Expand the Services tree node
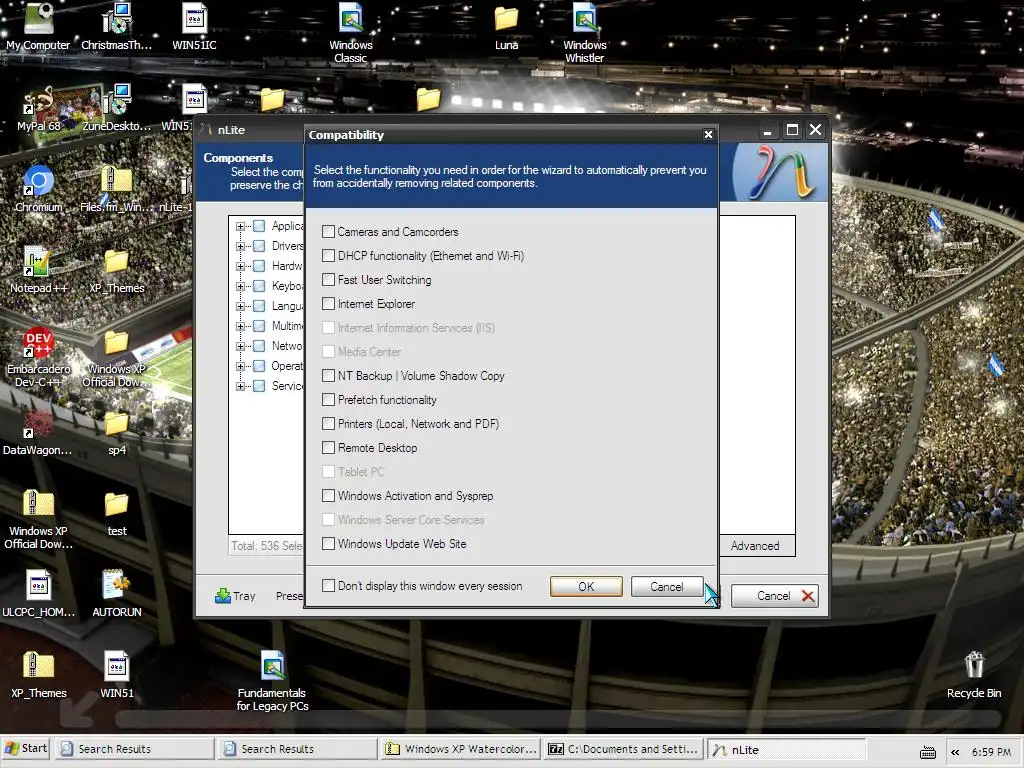Viewport: 1024px width, 768px height. click(x=240, y=386)
